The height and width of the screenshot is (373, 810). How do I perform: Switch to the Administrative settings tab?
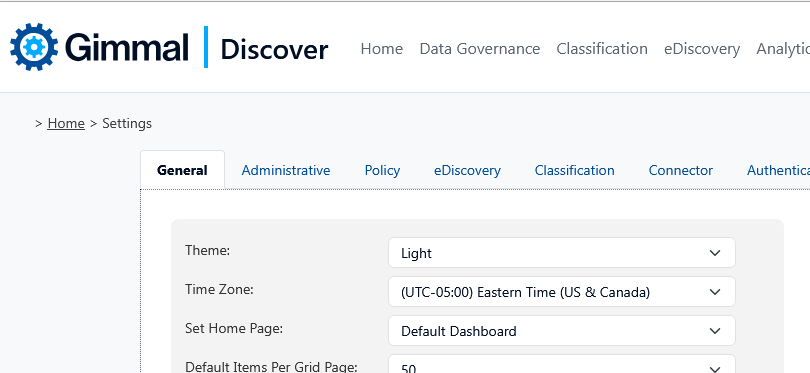(286, 170)
